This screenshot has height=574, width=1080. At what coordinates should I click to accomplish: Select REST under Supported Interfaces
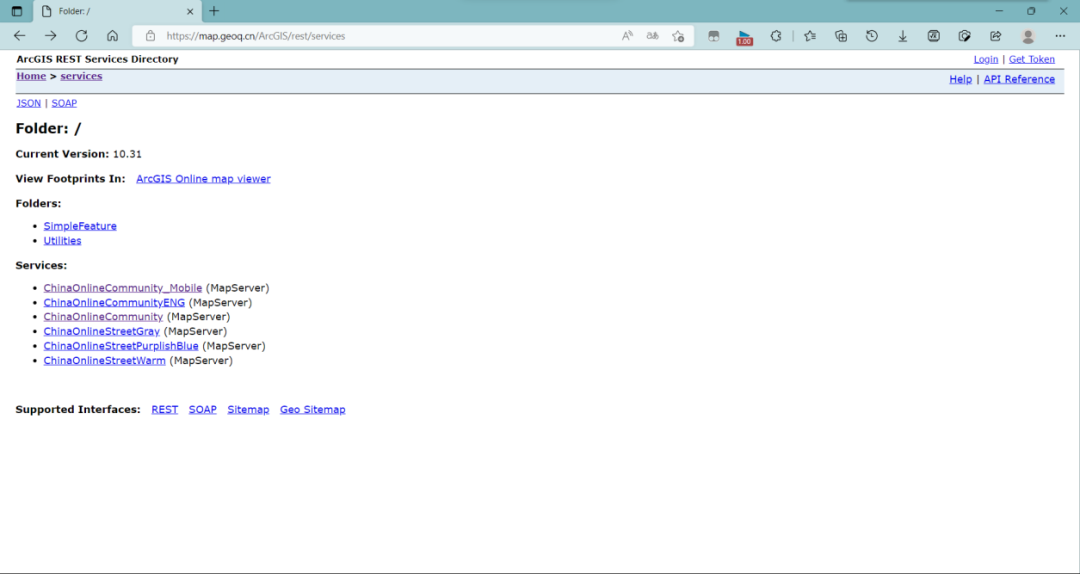point(165,409)
